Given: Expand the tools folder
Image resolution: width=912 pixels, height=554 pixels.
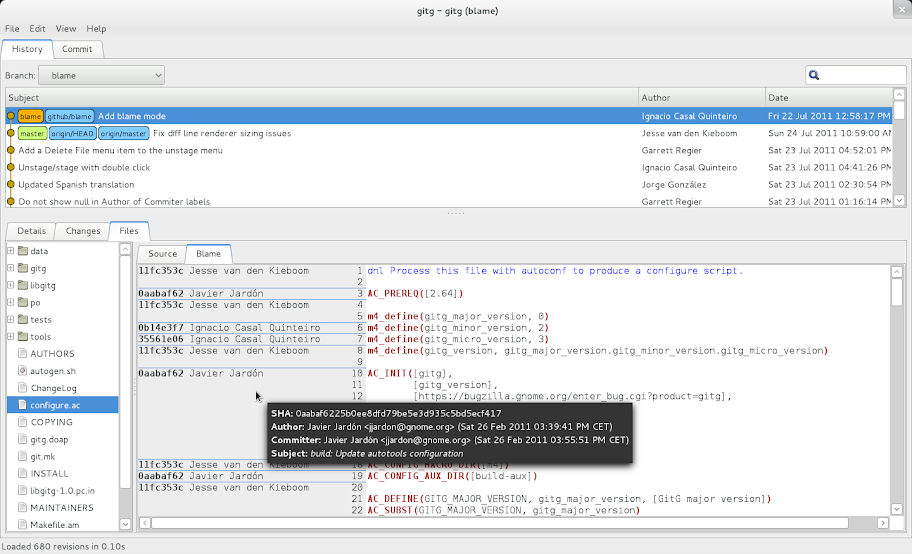Looking at the screenshot, I should [x=10, y=336].
